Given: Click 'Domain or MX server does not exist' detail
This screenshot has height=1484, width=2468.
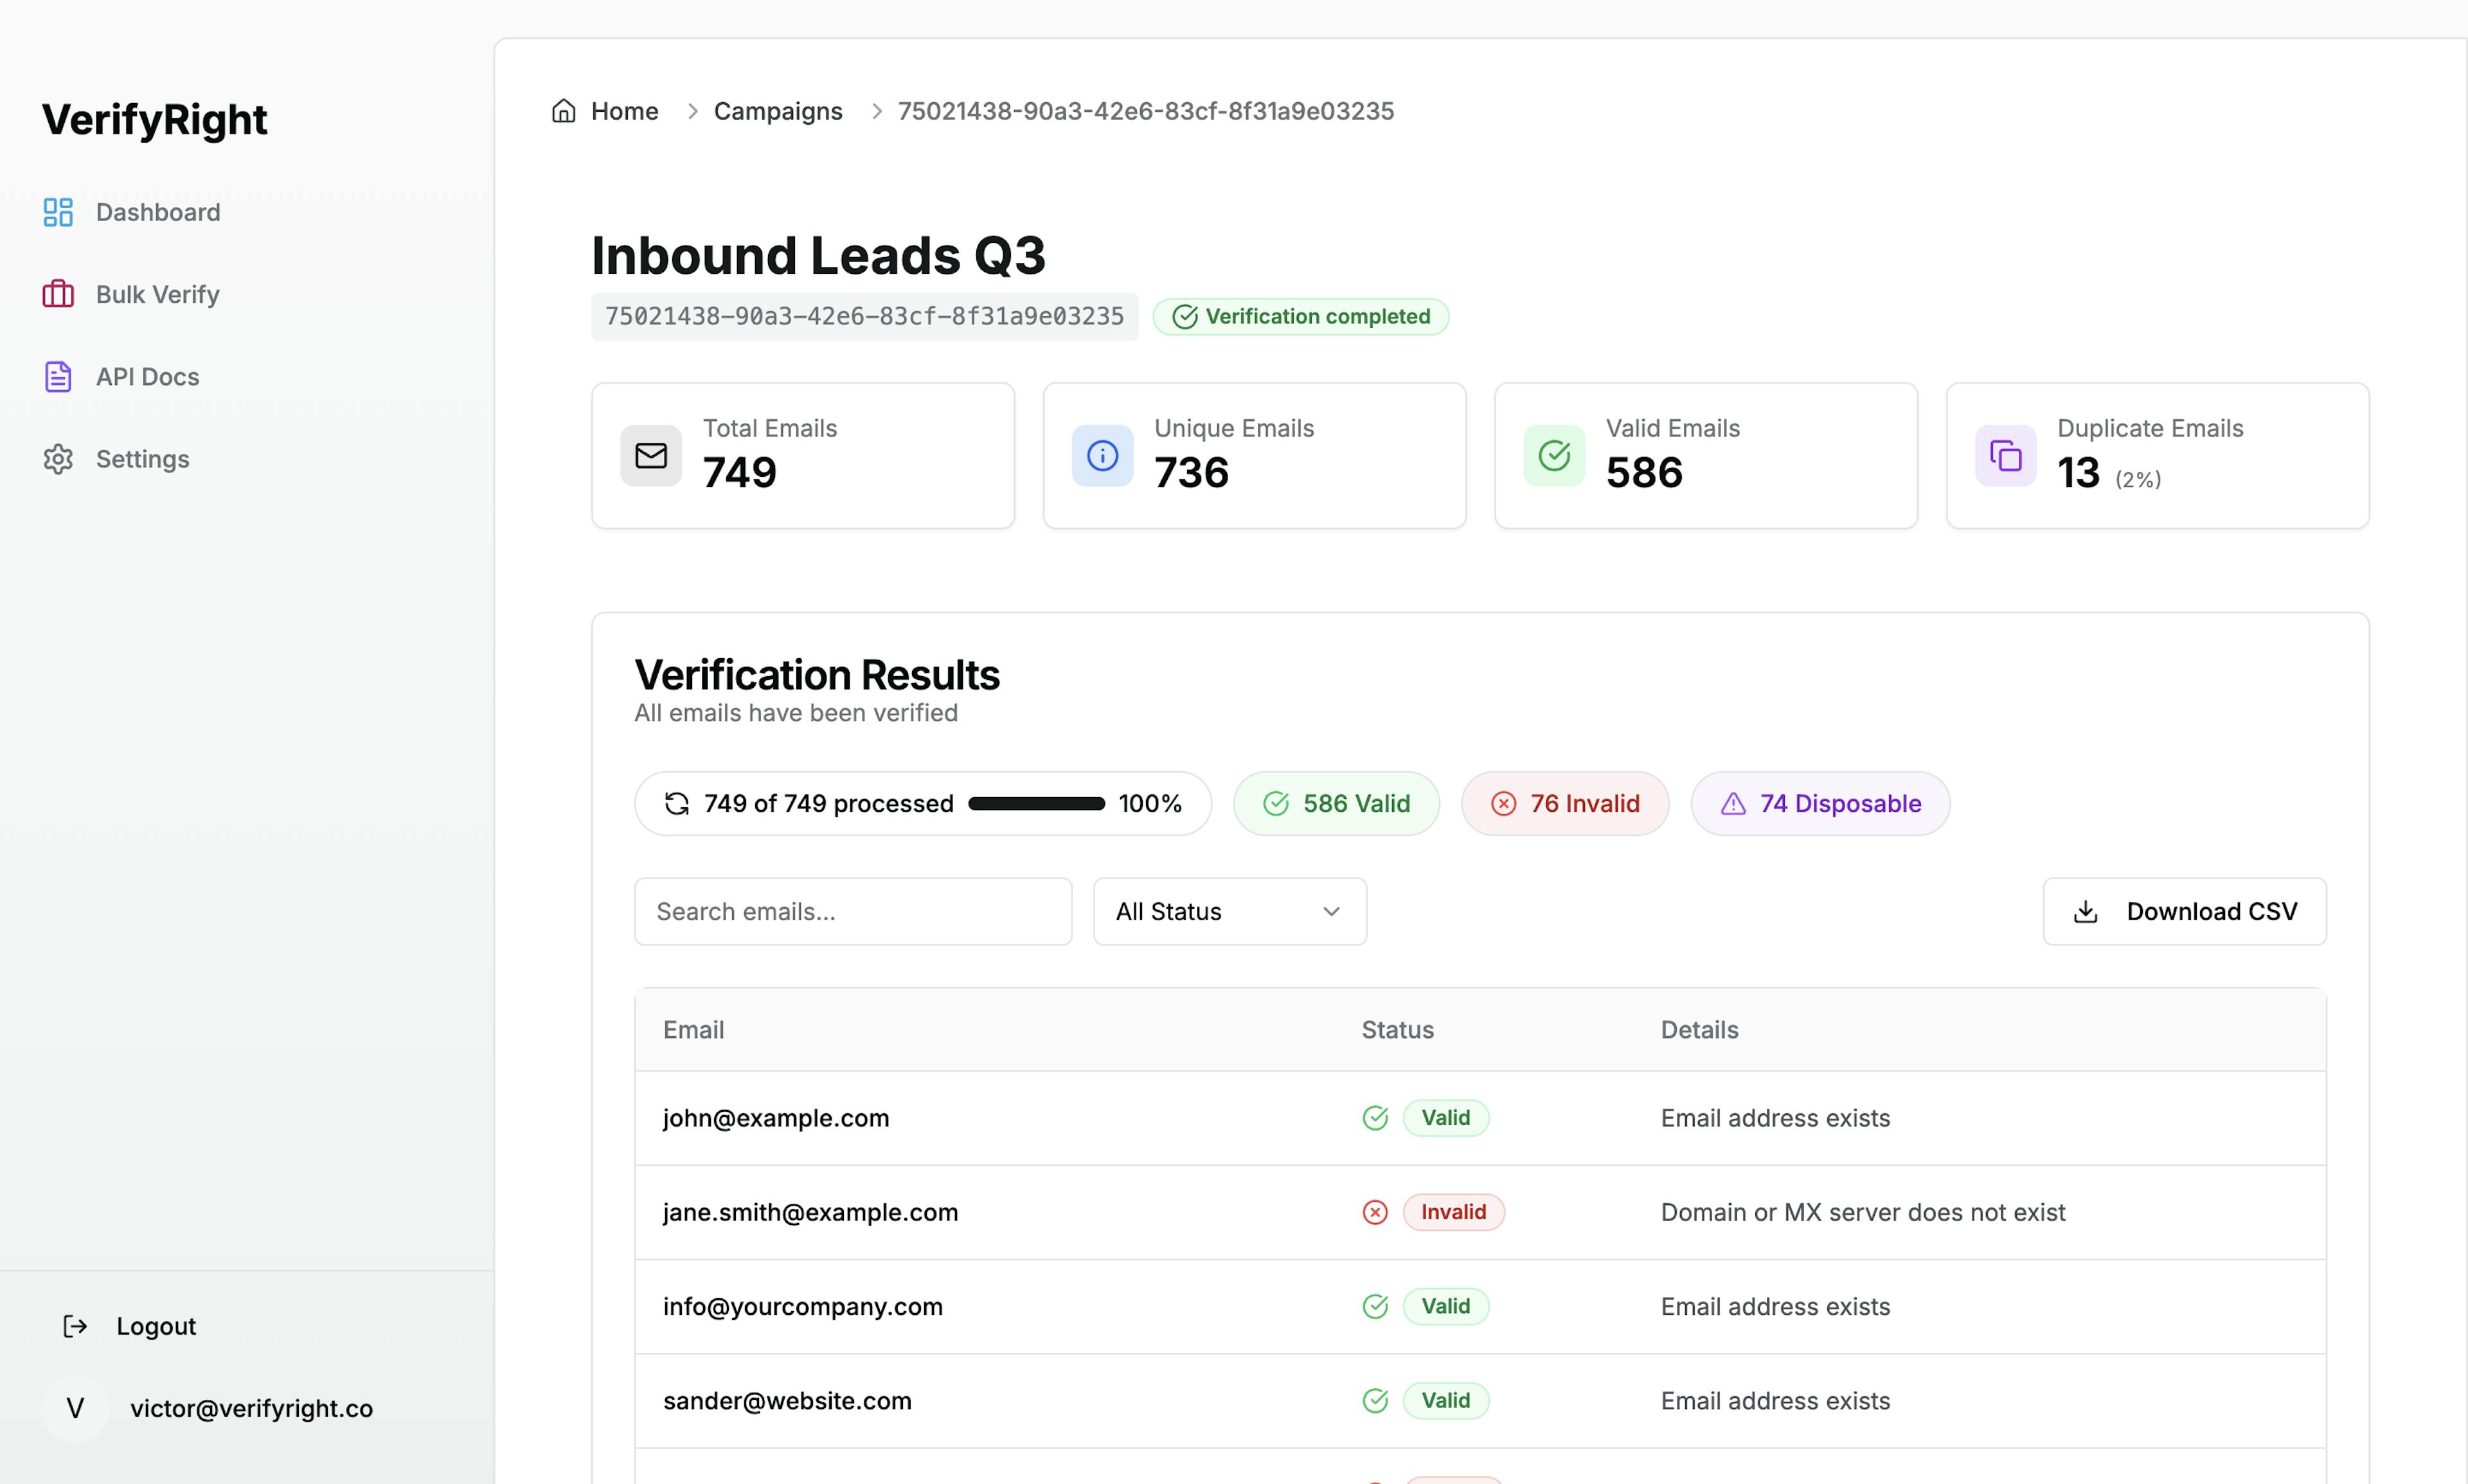Looking at the screenshot, I should pos(1863,1212).
